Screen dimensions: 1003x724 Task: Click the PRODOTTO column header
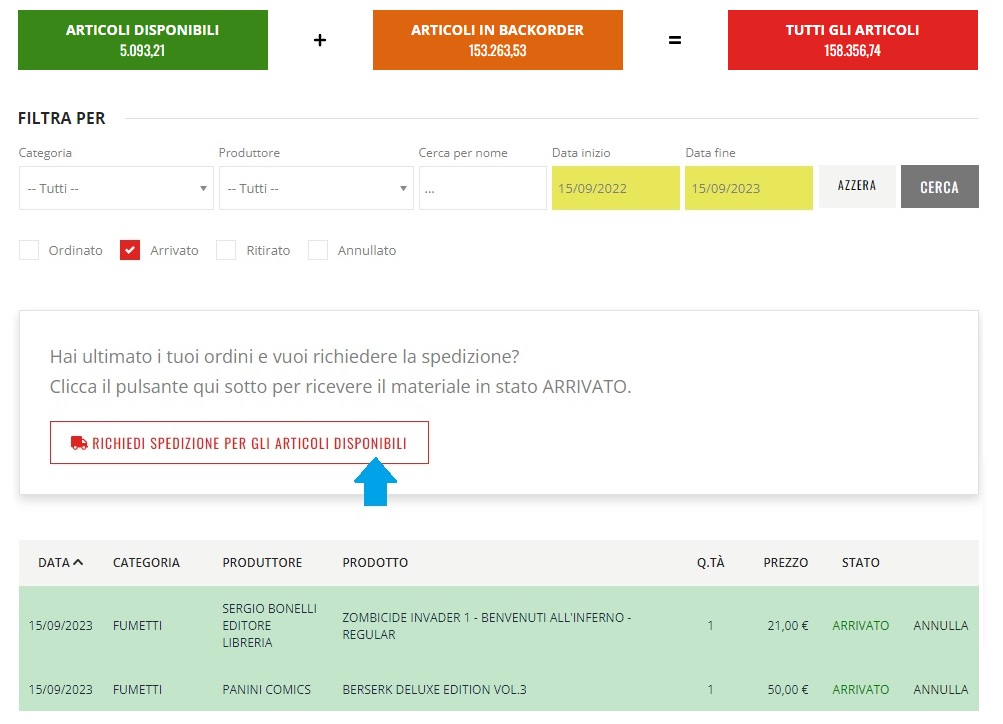coord(375,562)
